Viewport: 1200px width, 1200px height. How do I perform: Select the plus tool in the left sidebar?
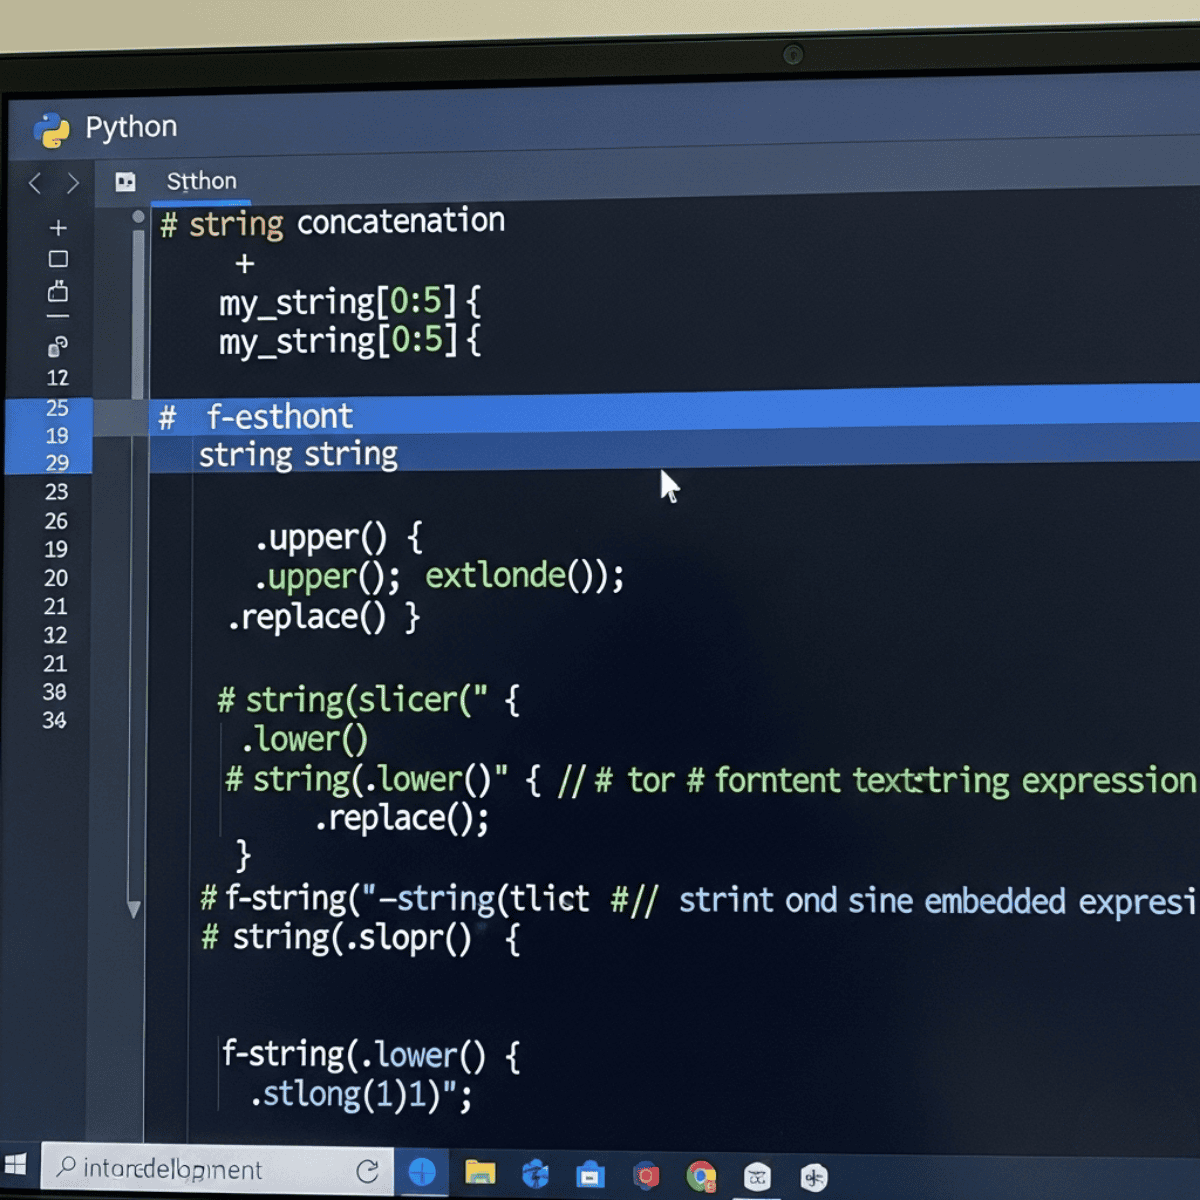point(58,227)
